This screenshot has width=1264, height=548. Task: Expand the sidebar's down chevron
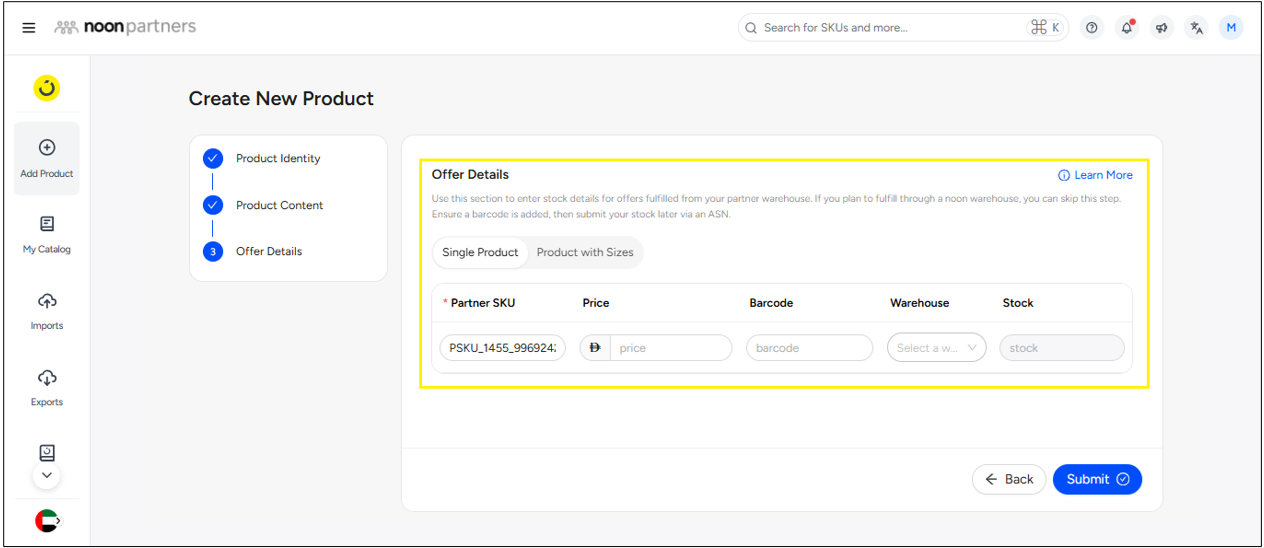47,476
